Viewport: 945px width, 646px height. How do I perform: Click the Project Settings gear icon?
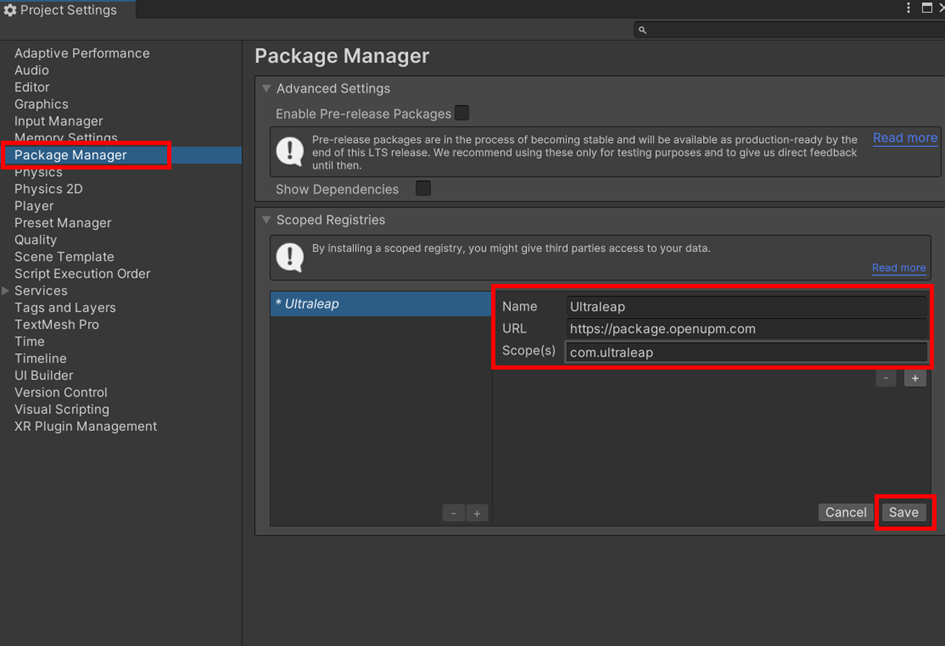10,10
